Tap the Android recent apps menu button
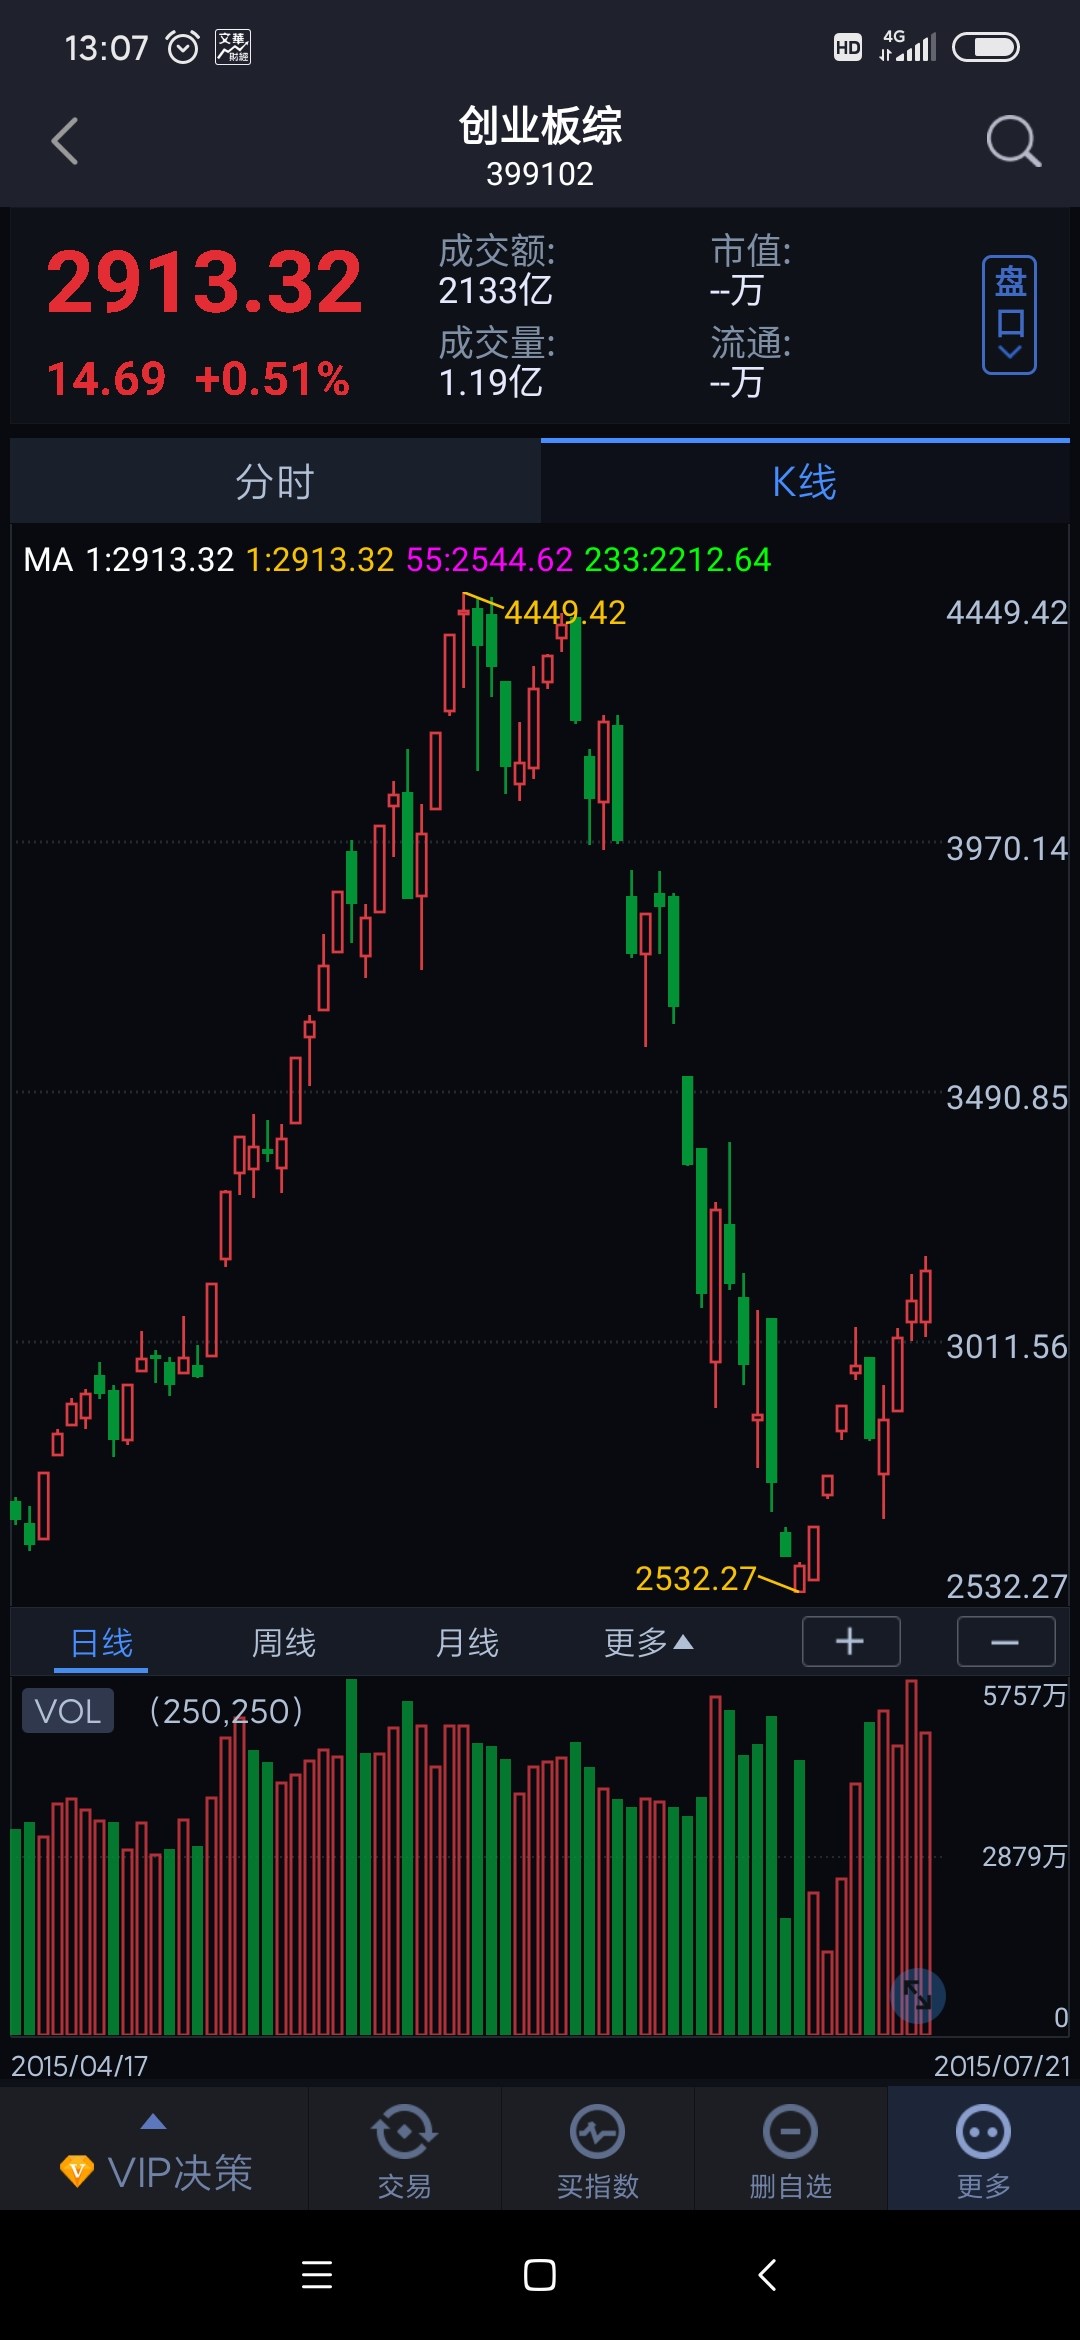 (317, 2275)
